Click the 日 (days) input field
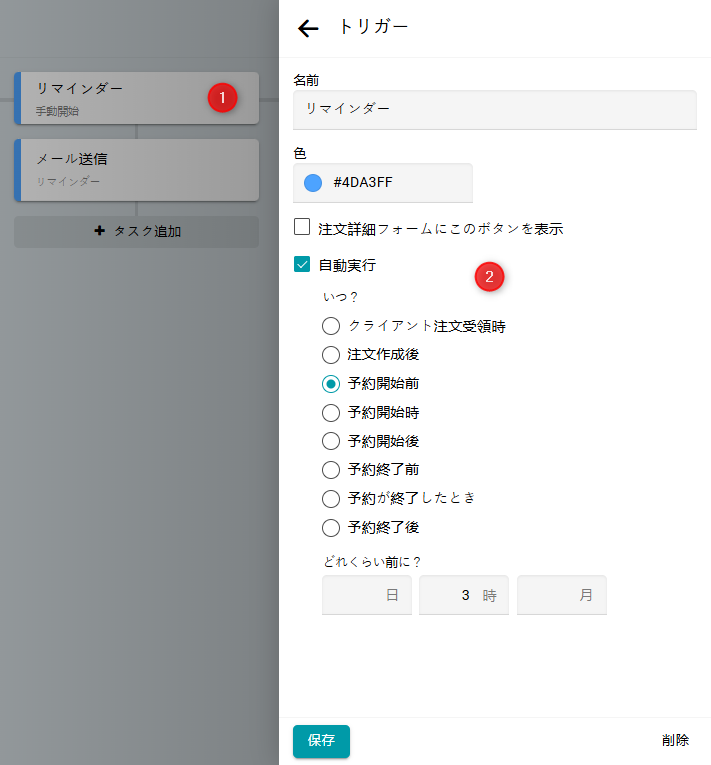711x765 pixels. pos(366,595)
